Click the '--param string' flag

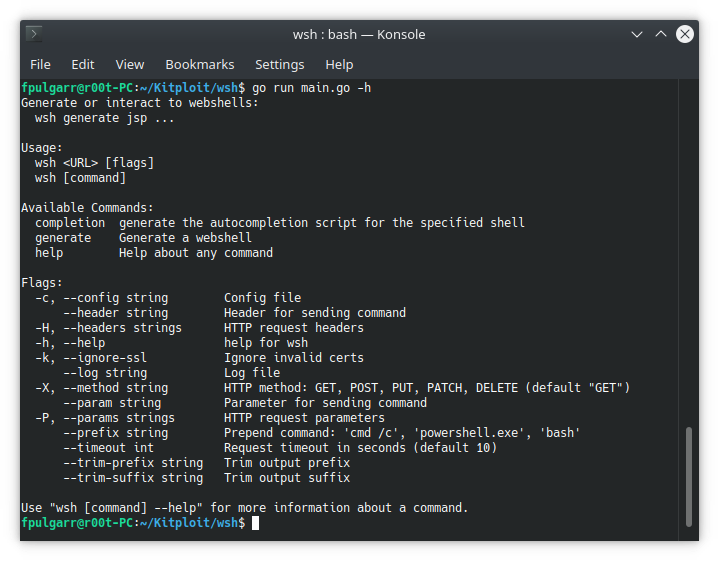(112, 403)
